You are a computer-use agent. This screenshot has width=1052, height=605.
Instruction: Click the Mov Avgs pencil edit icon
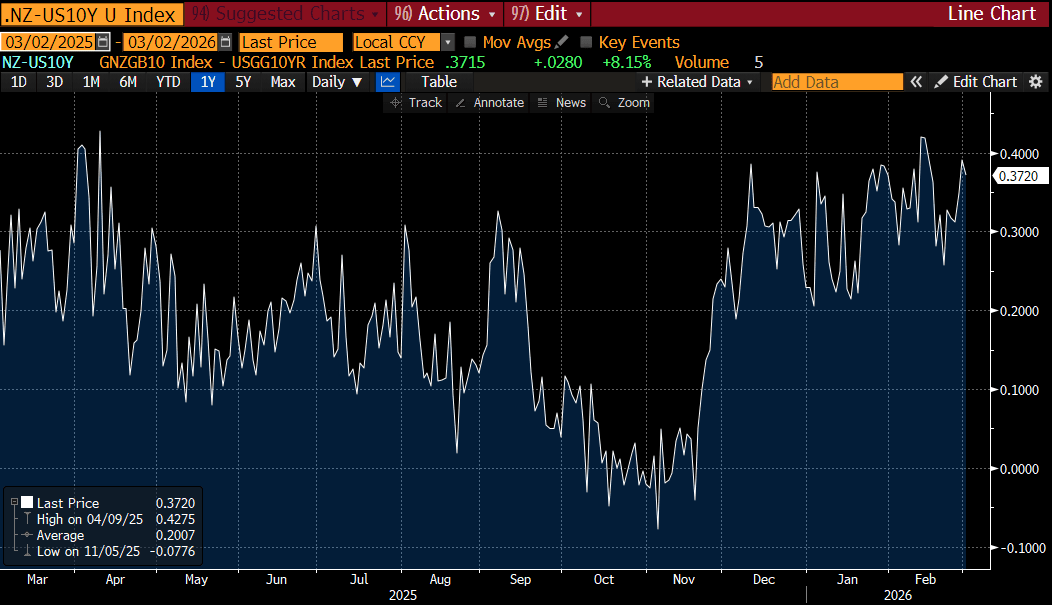(561, 42)
